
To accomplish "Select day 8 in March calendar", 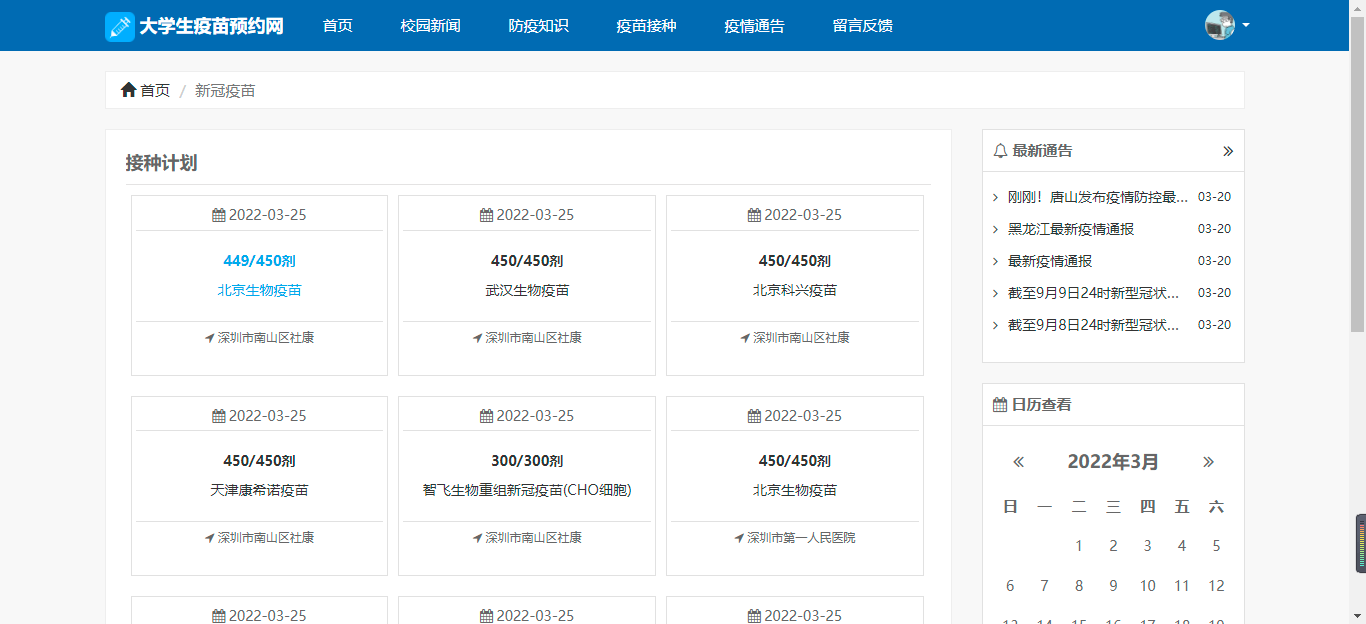I will click(x=1079, y=586).
